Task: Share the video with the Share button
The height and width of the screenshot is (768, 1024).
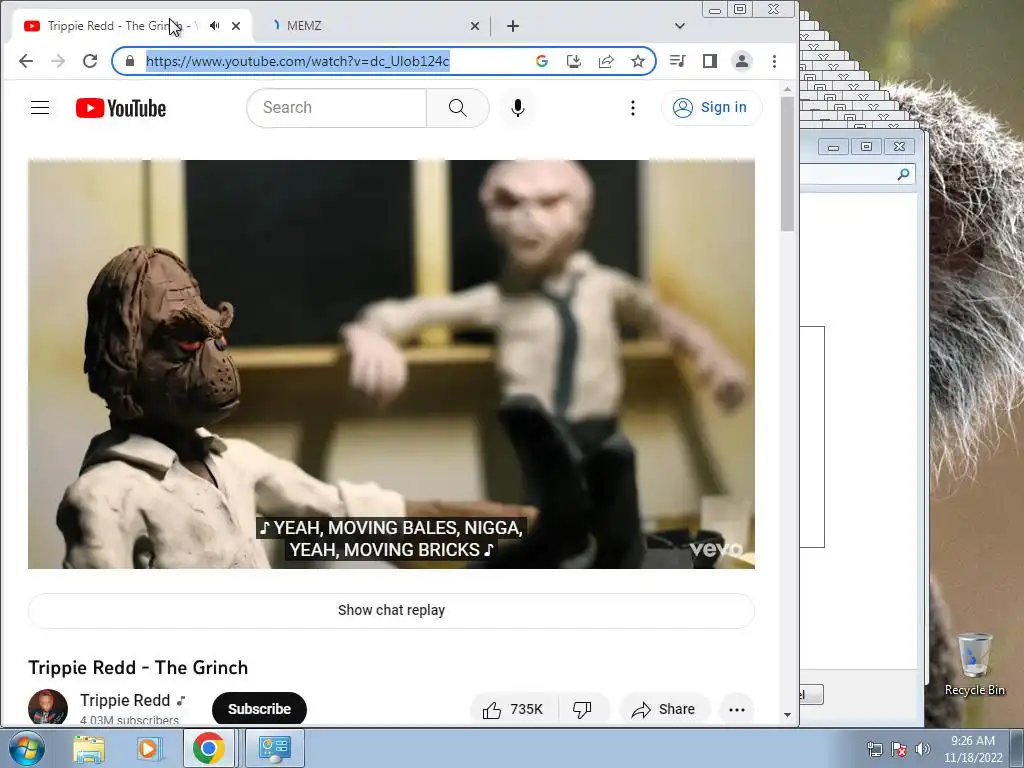Action: pos(664,709)
